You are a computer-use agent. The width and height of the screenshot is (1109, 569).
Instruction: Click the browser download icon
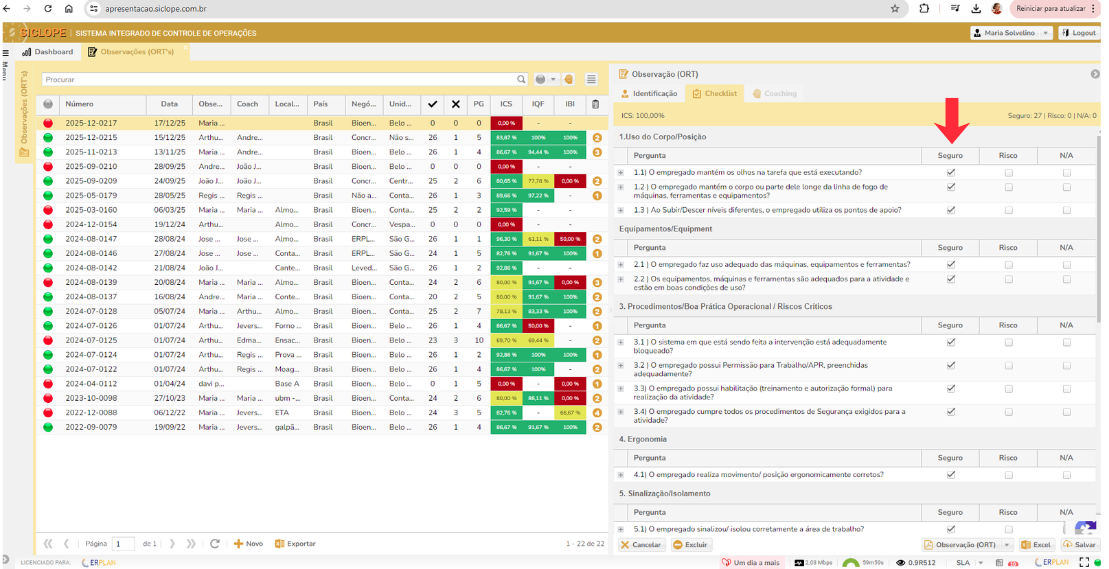click(975, 8)
